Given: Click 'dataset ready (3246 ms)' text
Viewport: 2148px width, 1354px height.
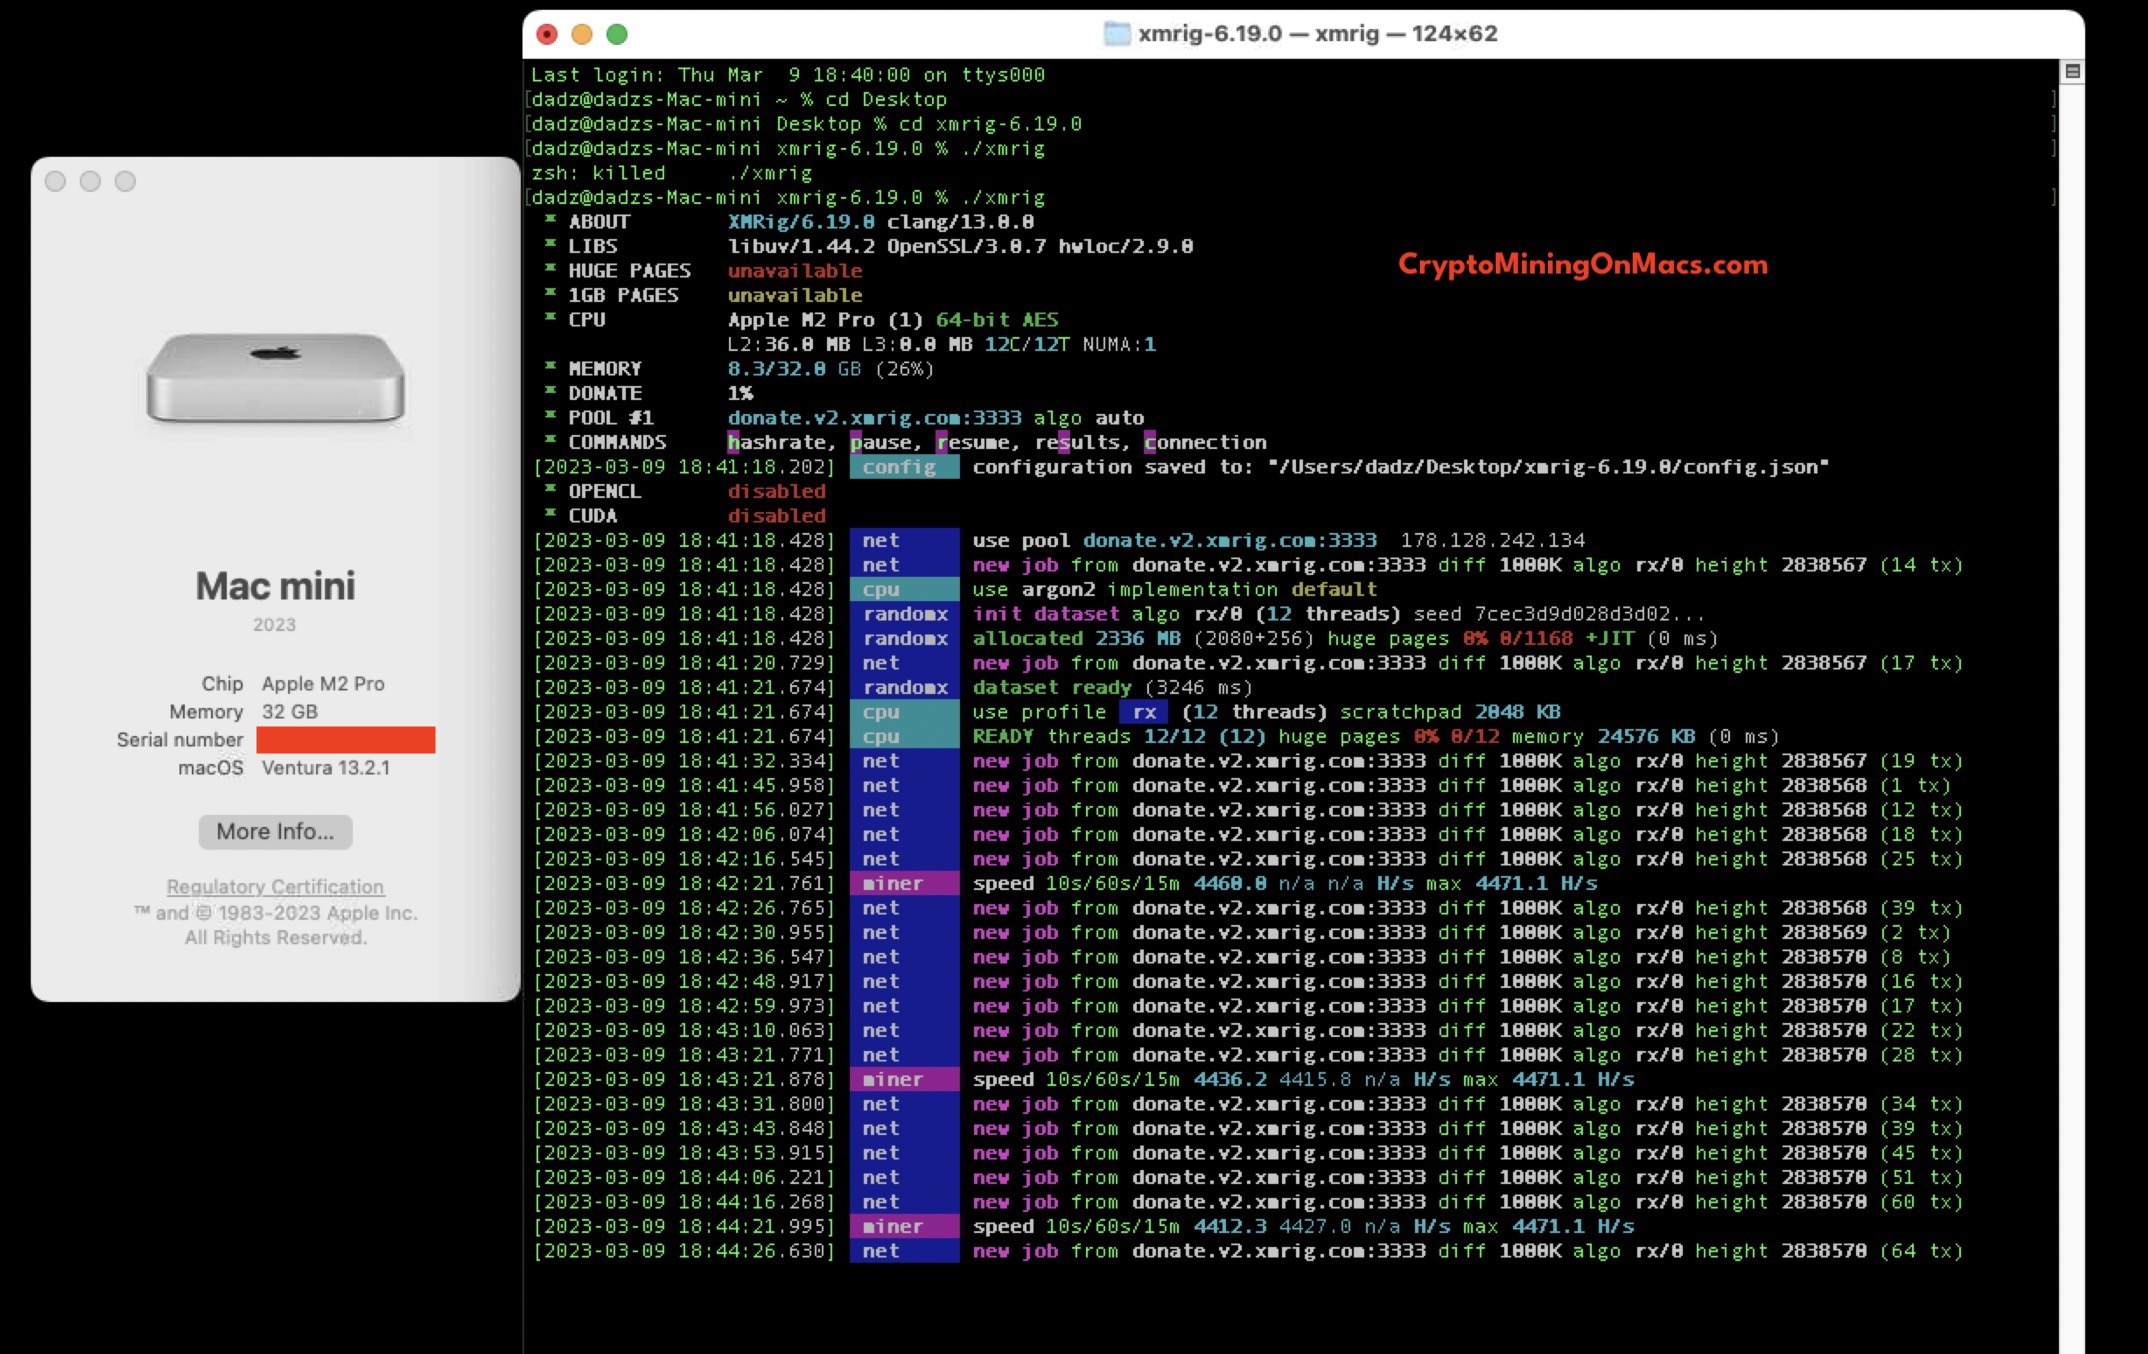Looking at the screenshot, I should 1112,688.
